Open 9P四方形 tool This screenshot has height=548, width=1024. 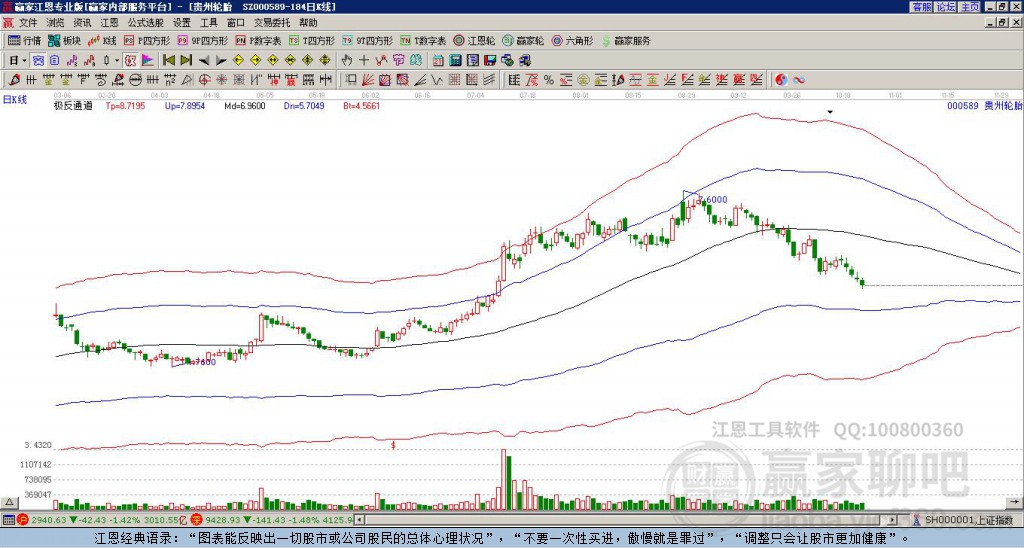click(202, 40)
